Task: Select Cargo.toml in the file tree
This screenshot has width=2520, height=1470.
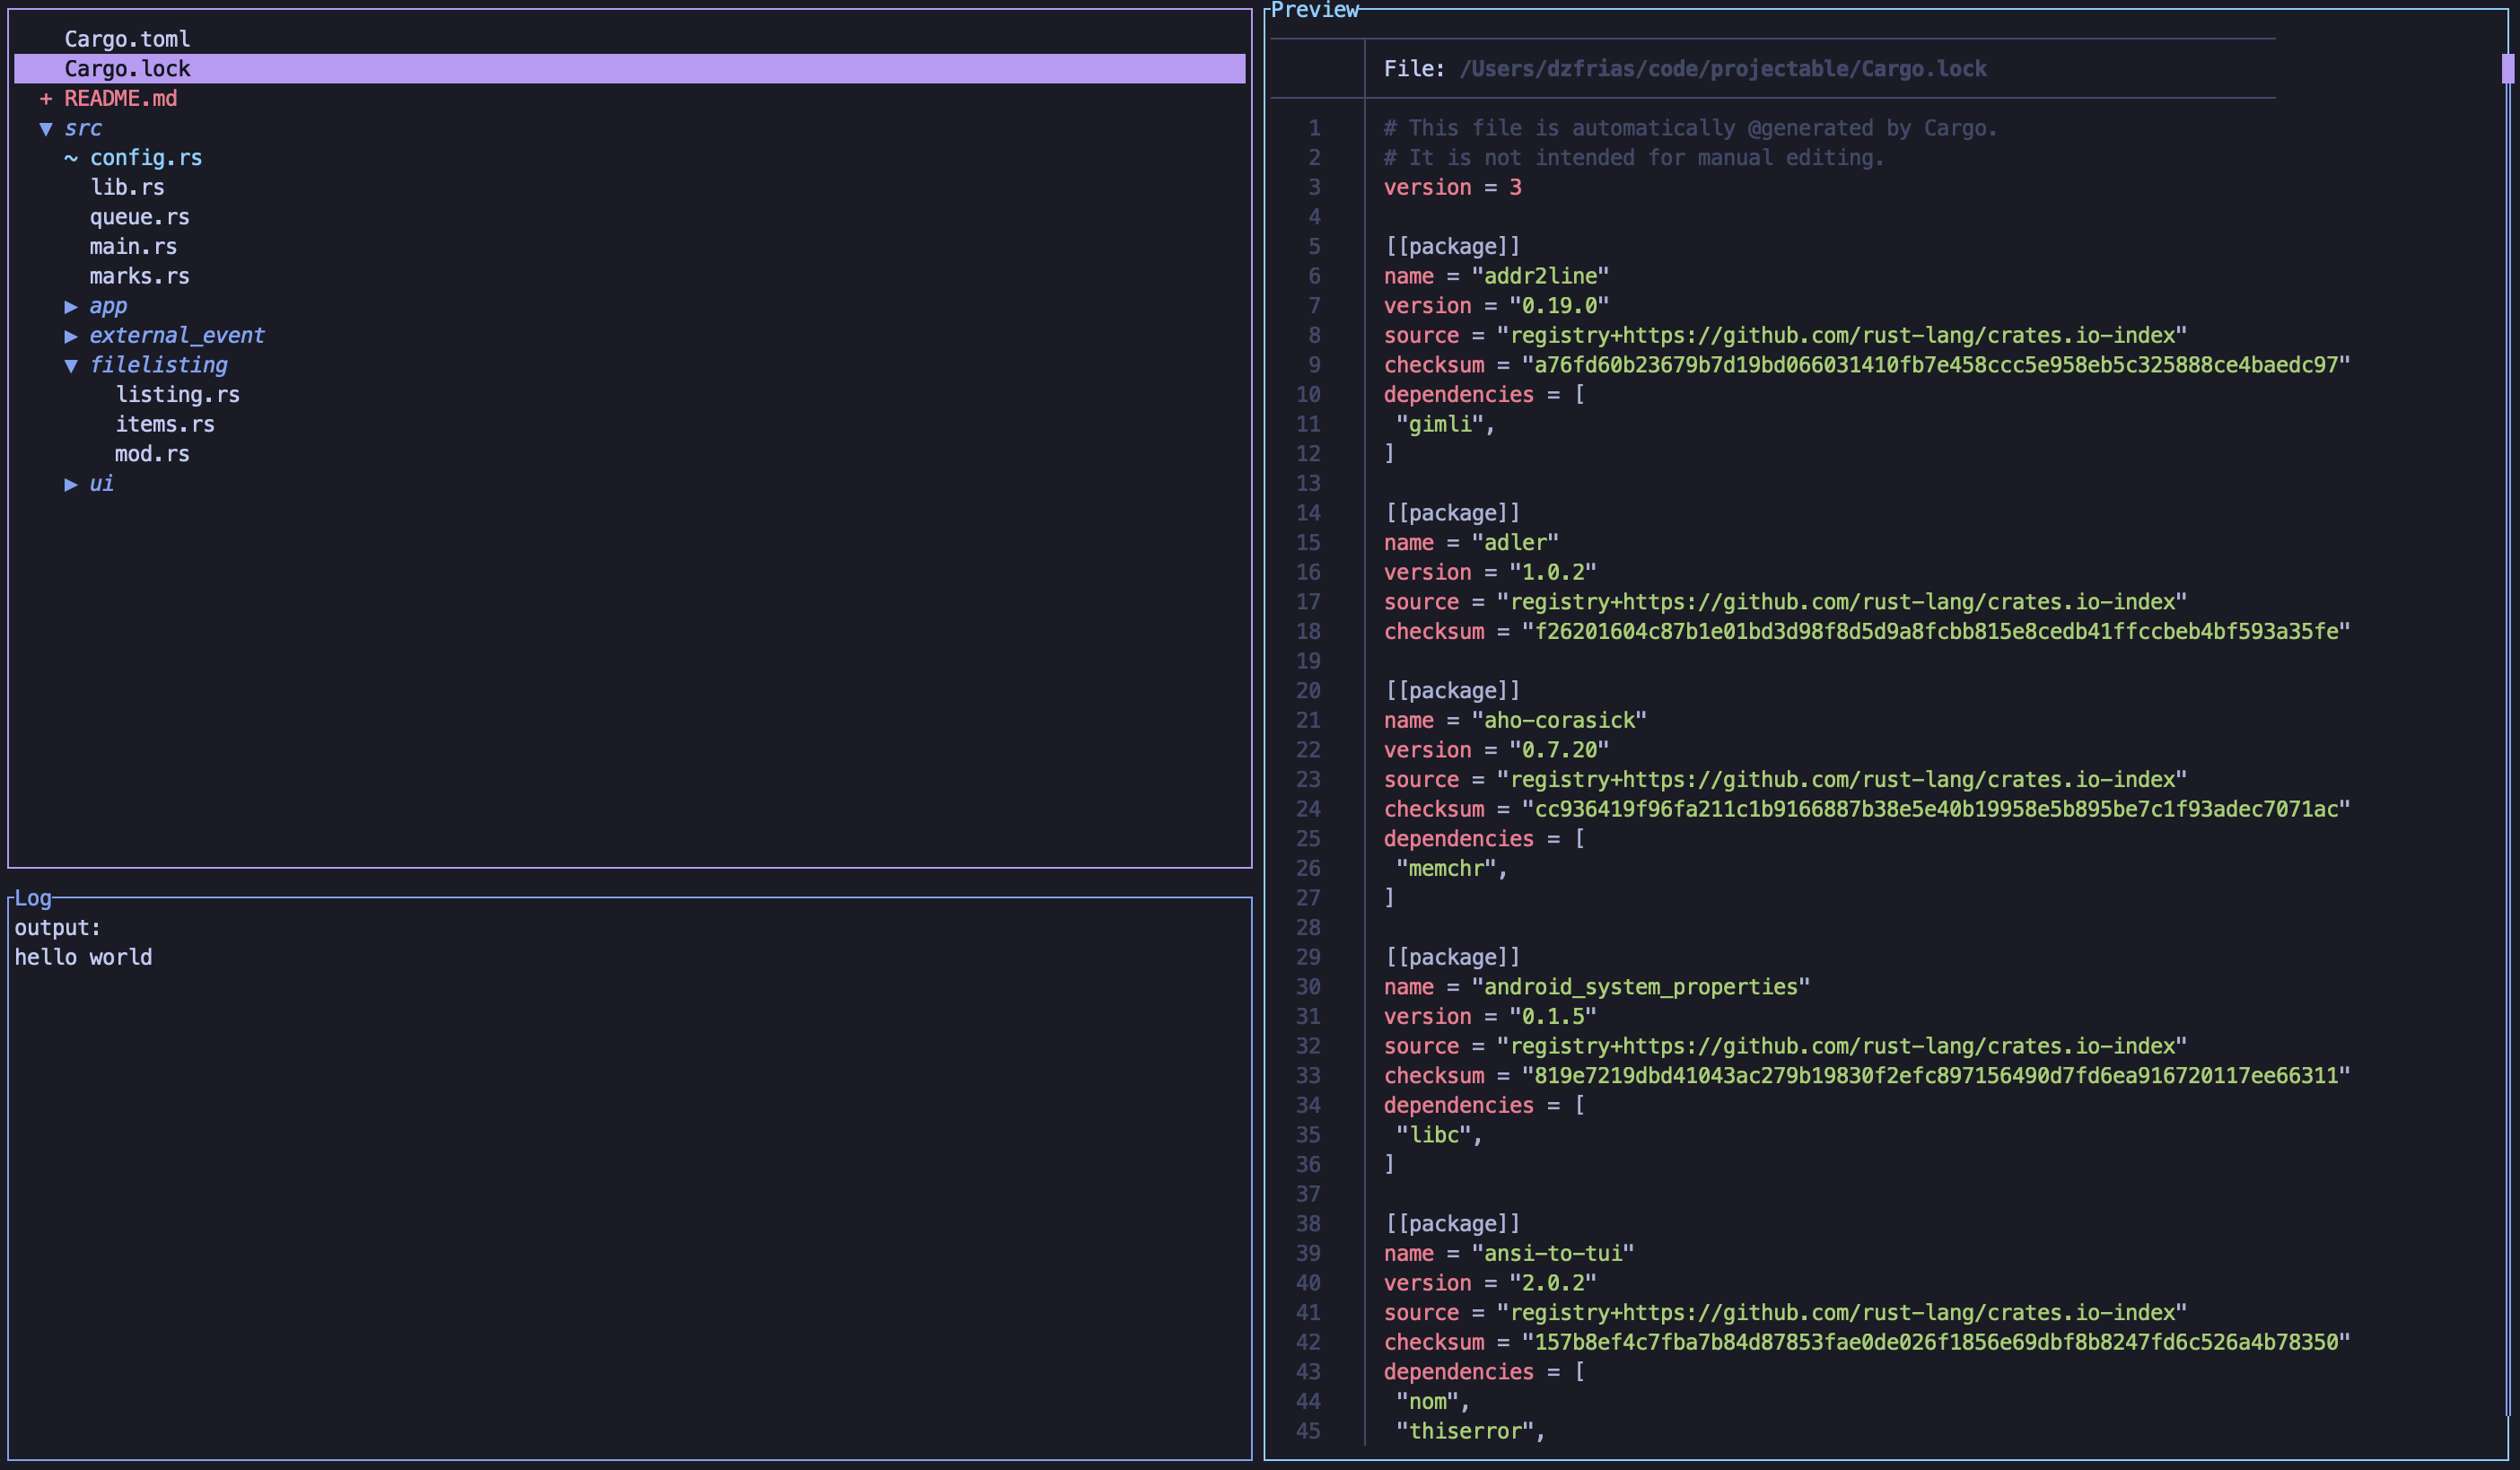Action: [127, 39]
